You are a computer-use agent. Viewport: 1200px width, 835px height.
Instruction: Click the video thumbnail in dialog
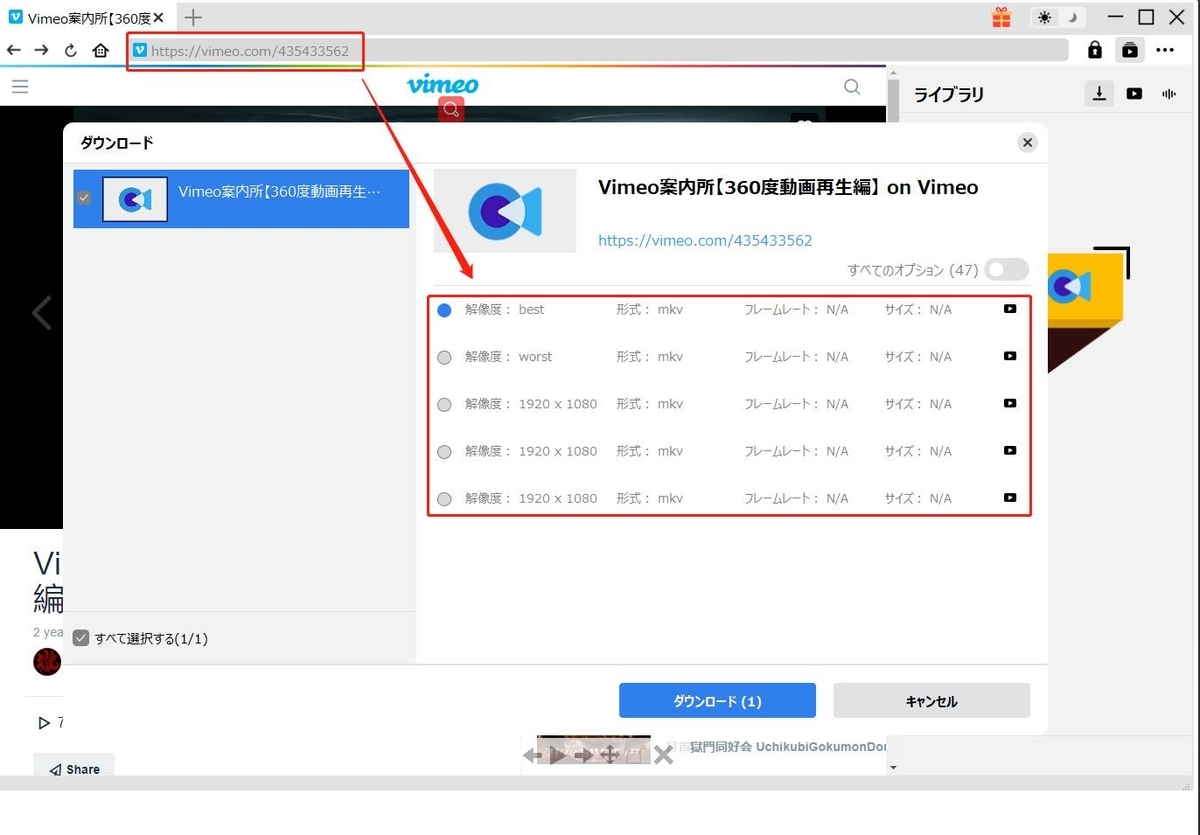tap(505, 210)
